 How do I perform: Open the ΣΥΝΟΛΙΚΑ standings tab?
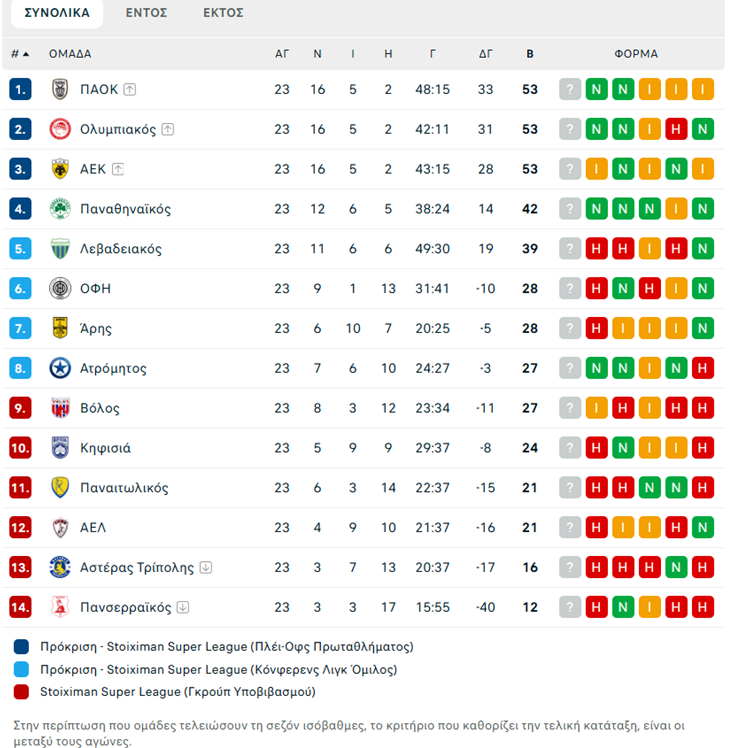[57, 13]
